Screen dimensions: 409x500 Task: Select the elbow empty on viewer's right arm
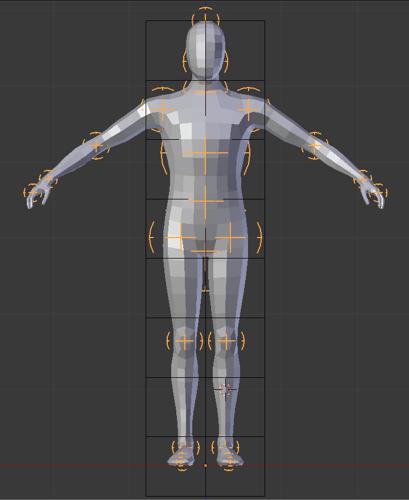pos(315,146)
